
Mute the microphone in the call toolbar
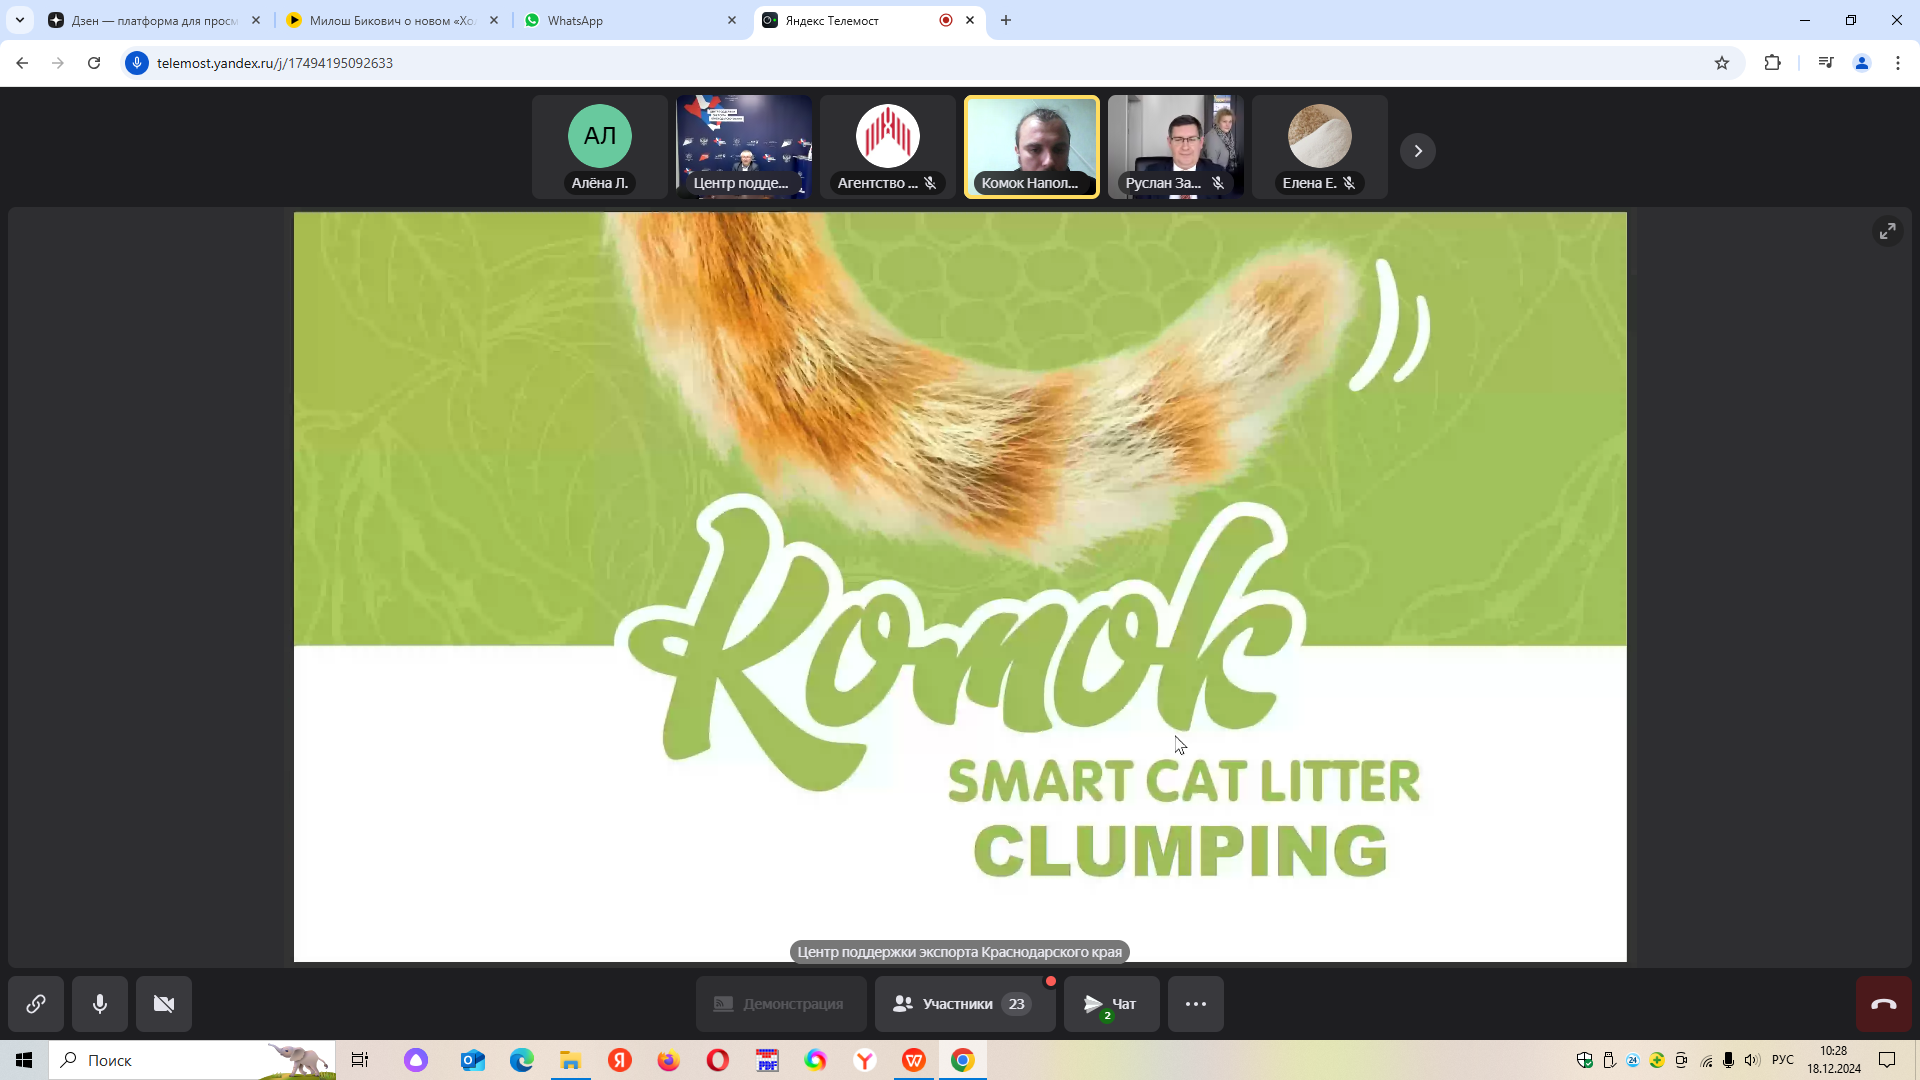coord(100,1003)
